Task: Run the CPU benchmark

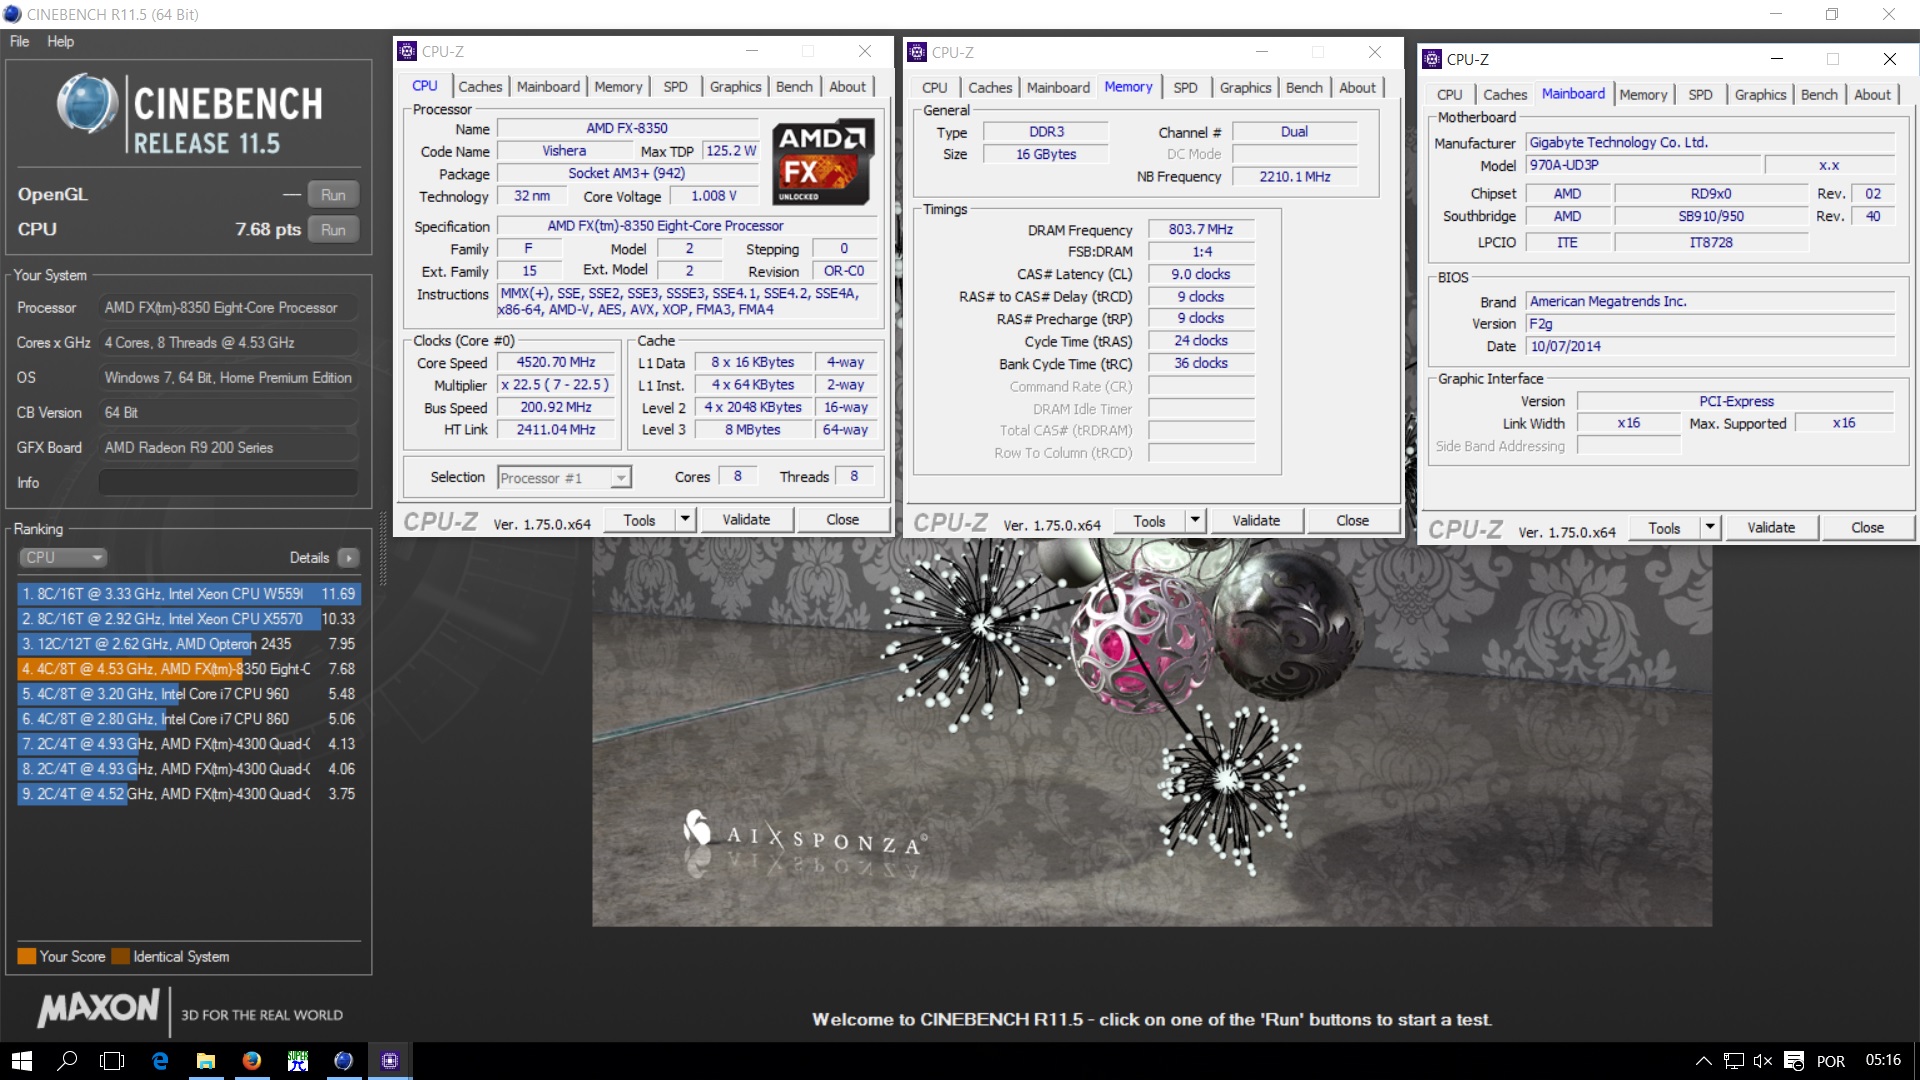Action: coord(333,230)
